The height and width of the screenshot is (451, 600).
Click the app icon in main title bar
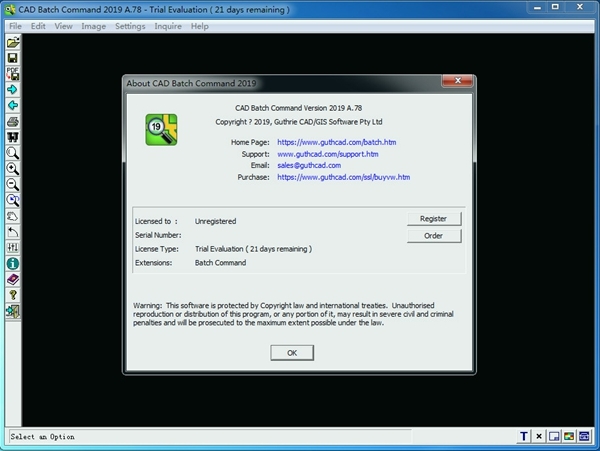pyautogui.click(x=10, y=9)
